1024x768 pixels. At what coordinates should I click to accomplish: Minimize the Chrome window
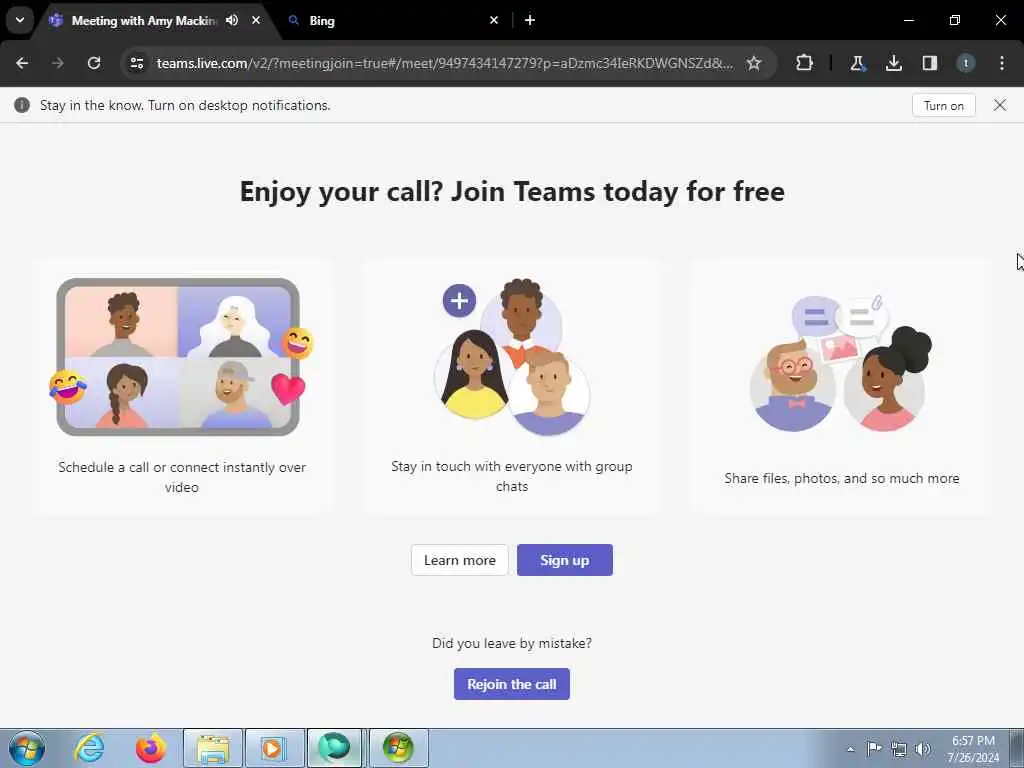pos(908,20)
